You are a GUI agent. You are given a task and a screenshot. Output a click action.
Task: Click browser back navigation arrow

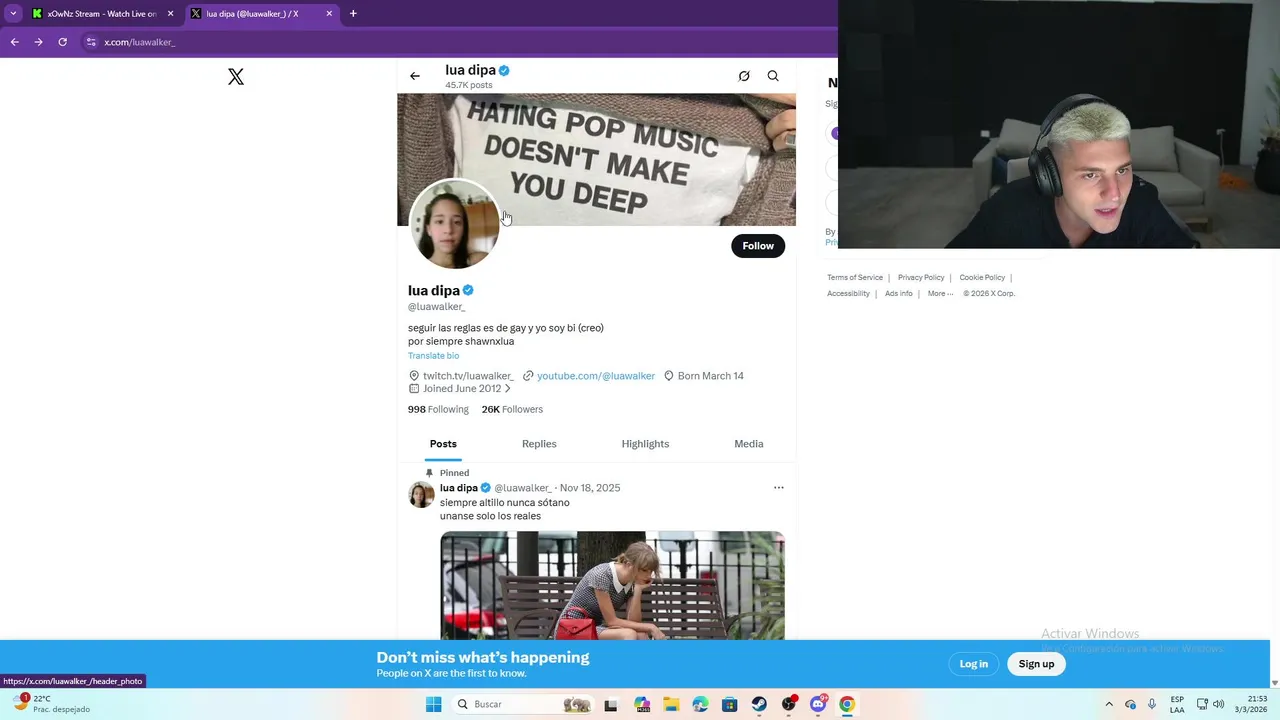pyautogui.click(x=14, y=42)
